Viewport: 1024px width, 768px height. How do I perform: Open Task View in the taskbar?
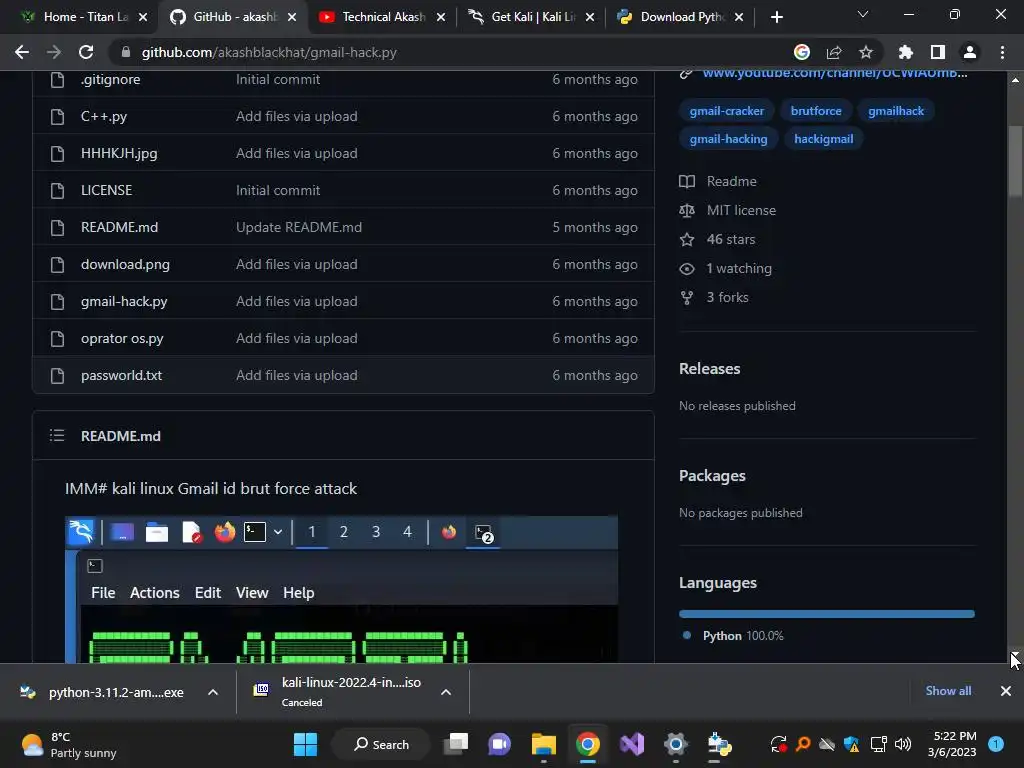(x=456, y=744)
